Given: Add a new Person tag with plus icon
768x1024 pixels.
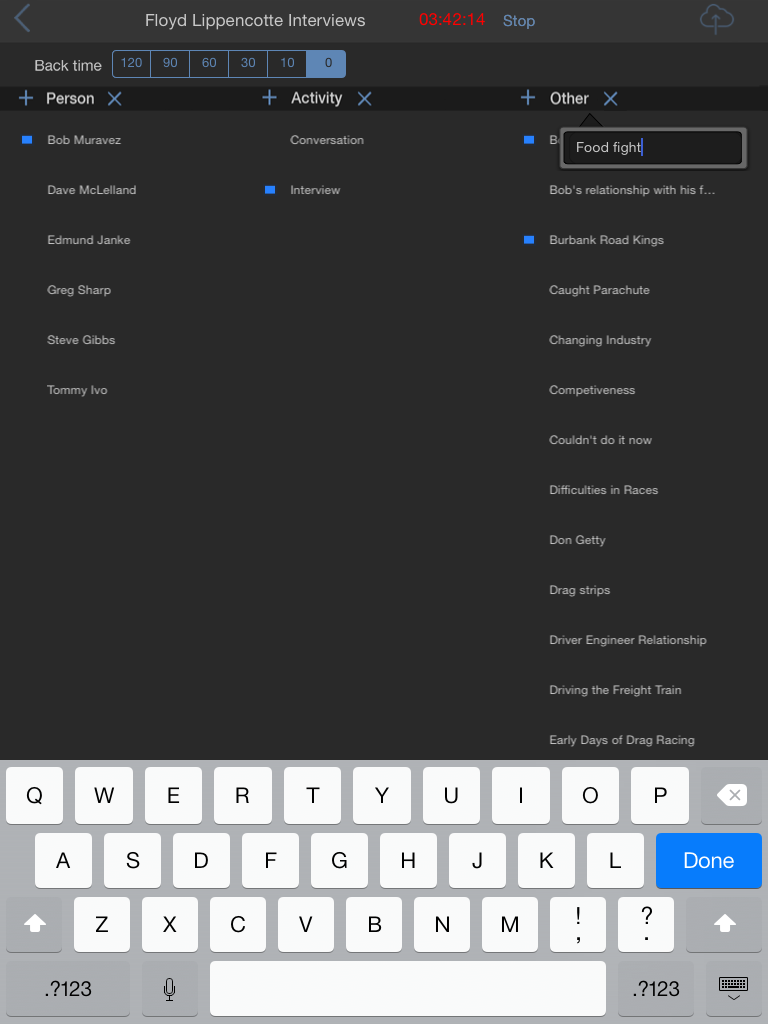Looking at the screenshot, I should tap(26, 99).
